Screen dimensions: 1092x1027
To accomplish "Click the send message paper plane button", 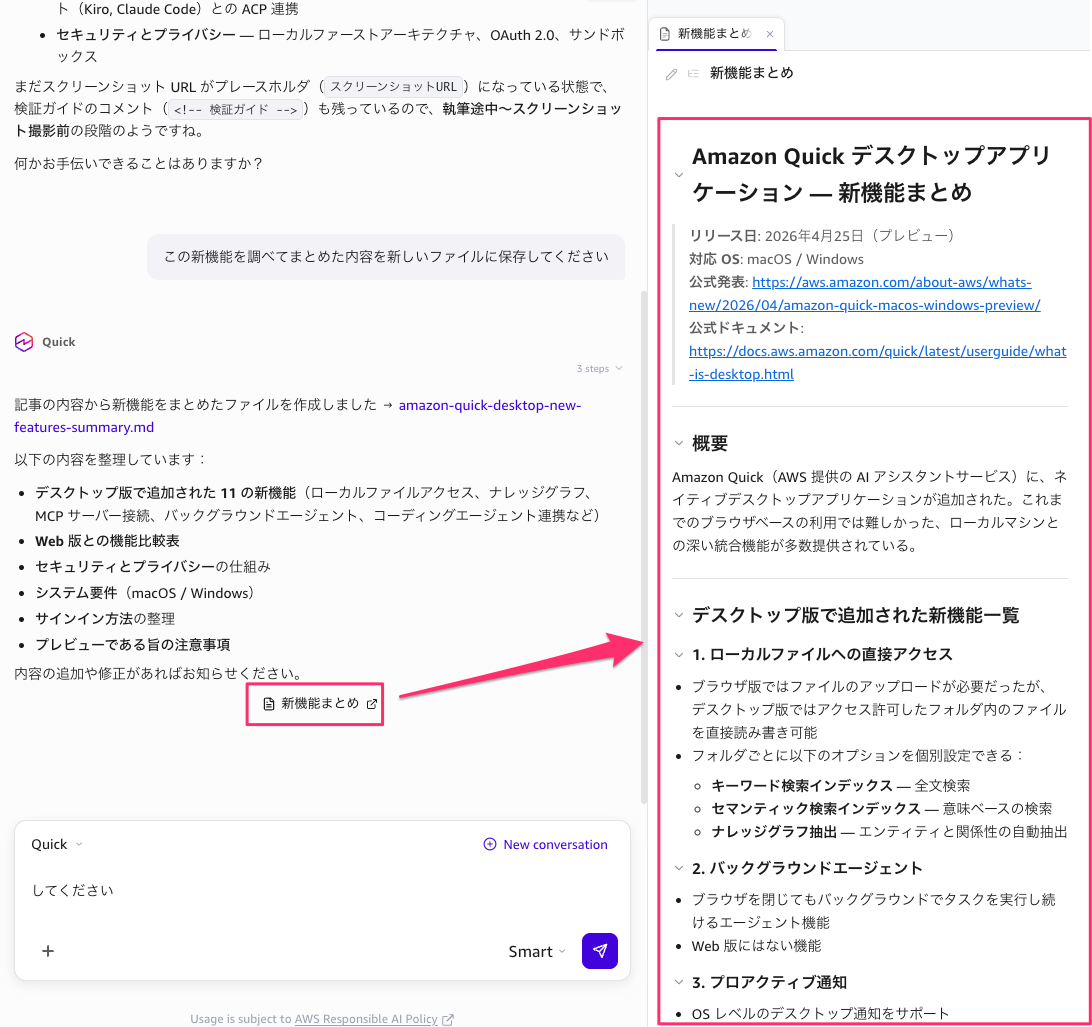I will [x=600, y=950].
